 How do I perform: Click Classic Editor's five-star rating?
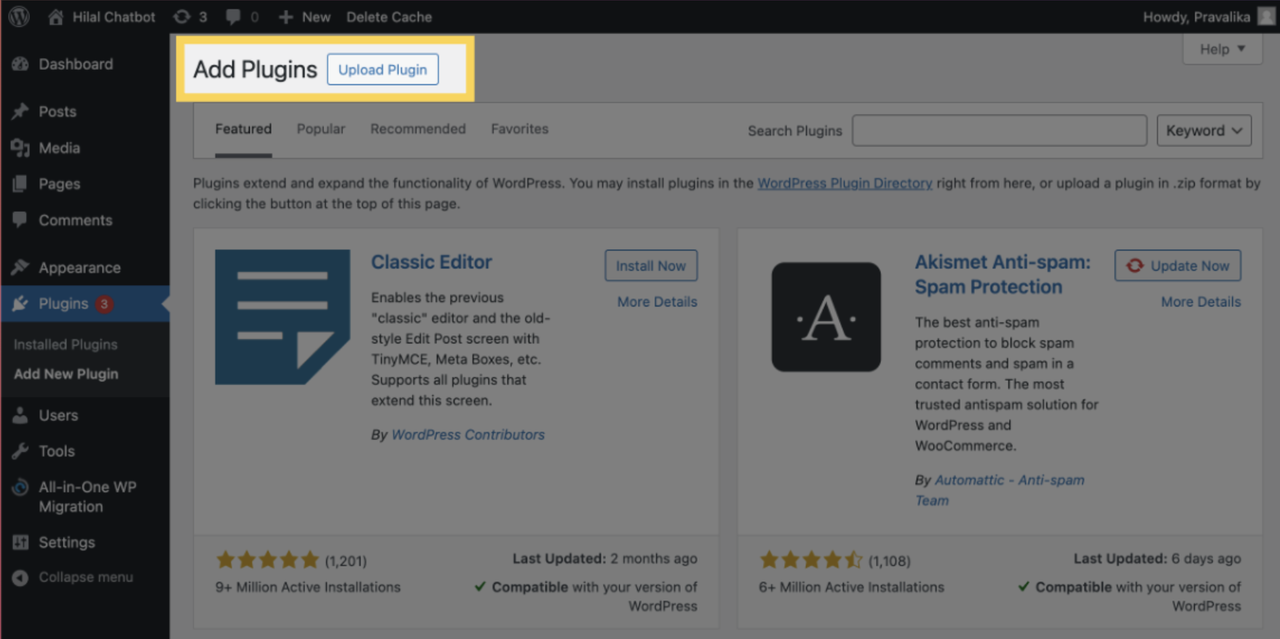(x=267, y=560)
